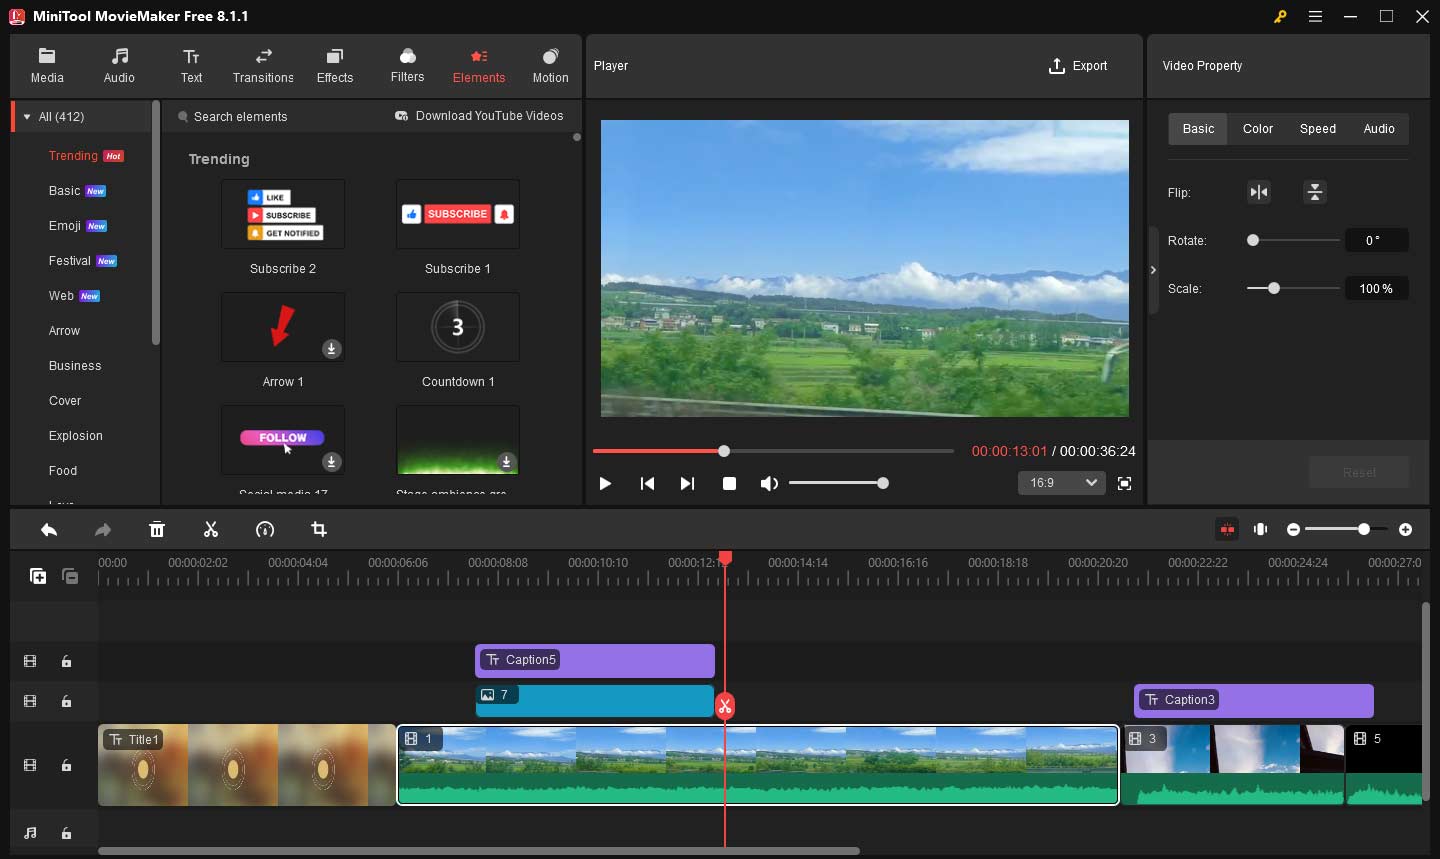Collapse the Video Property panel arrow

(x=1153, y=270)
